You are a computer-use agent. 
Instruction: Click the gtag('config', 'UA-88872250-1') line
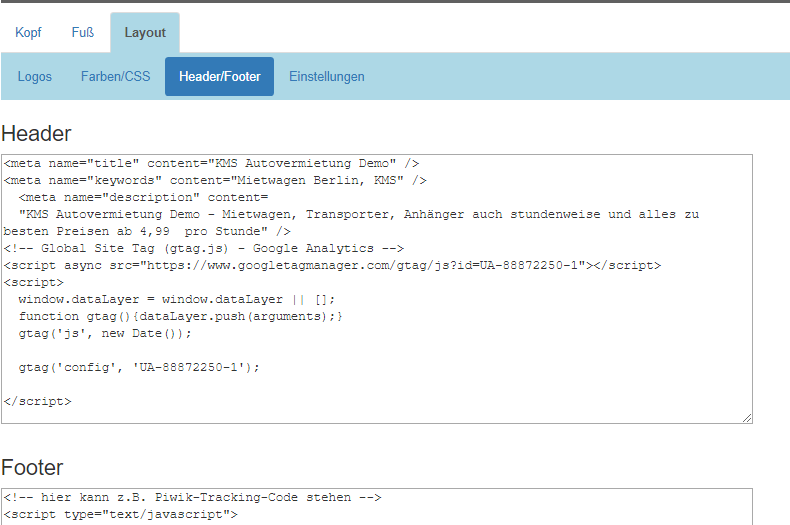tap(139, 367)
